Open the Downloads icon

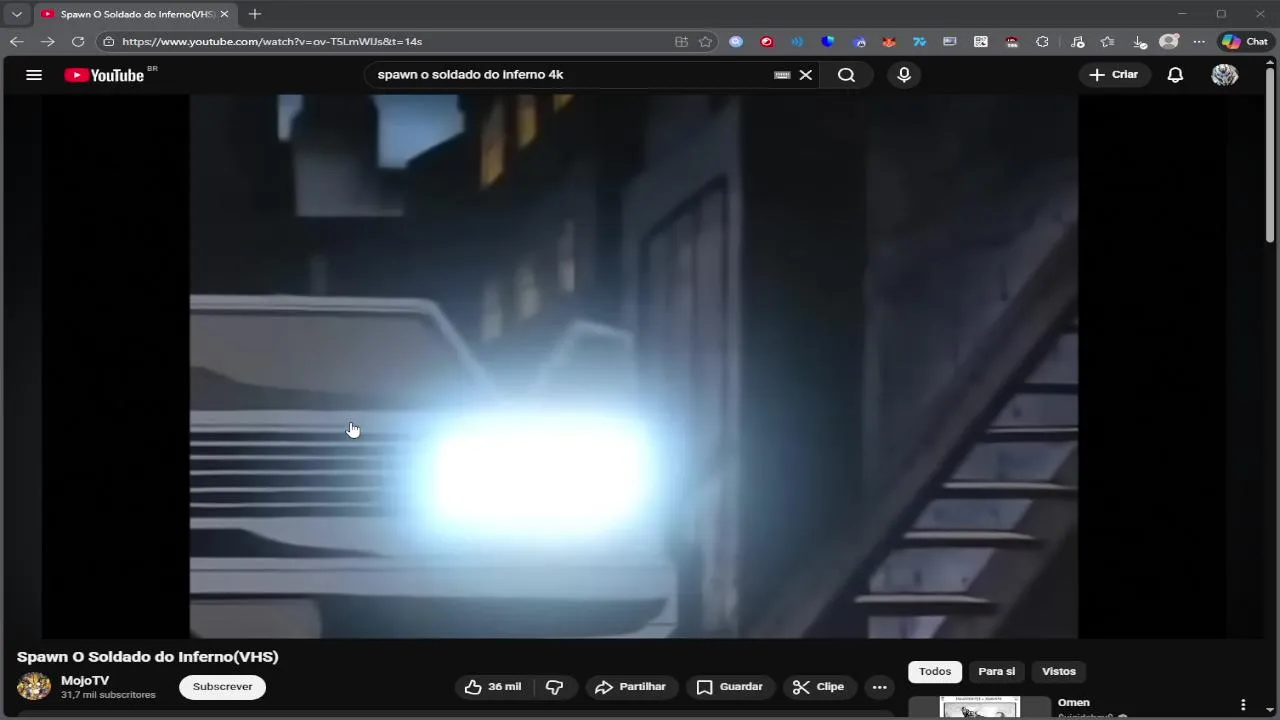click(x=1139, y=42)
